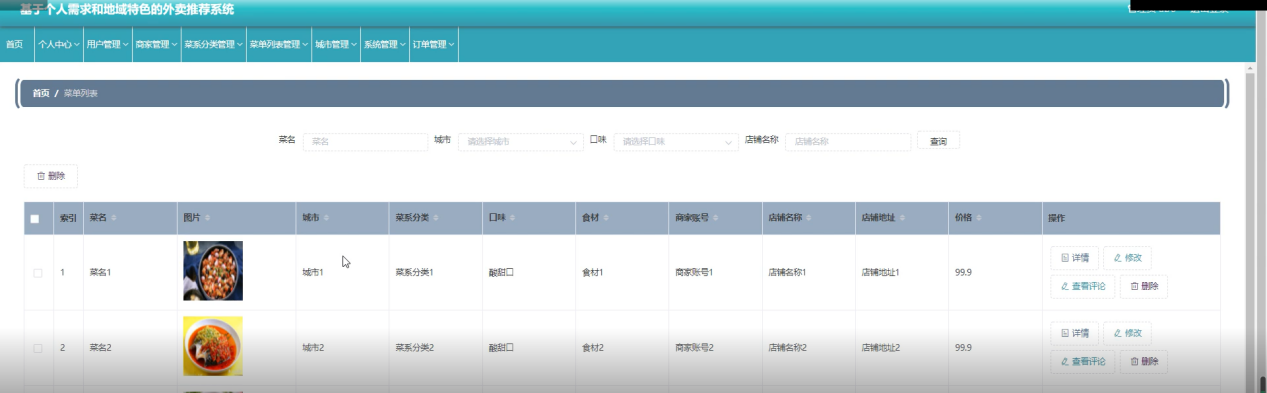Expand the 城市管理 menu

coord(335,44)
